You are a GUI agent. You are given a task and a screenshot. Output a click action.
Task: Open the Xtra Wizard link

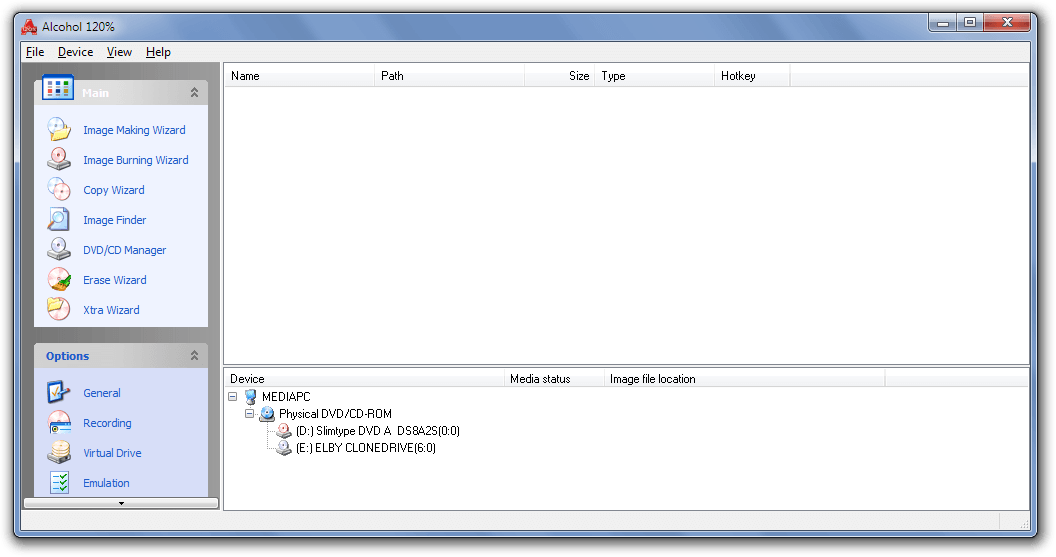point(111,310)
